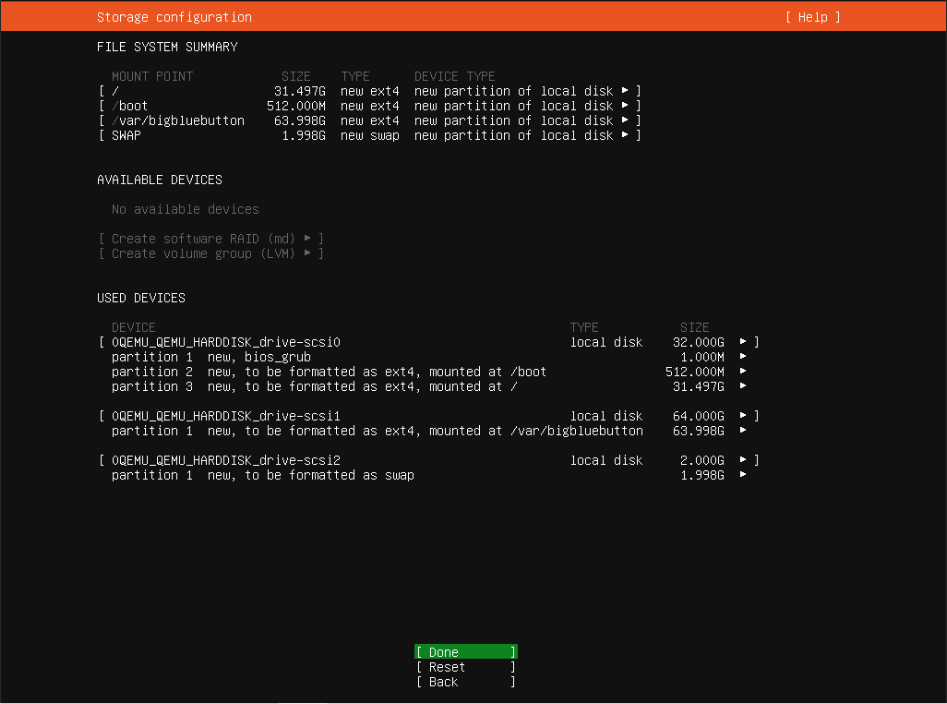This screenshot has width=947, height=704.
Task: Go Back to the previous screen
Action: 465,682
